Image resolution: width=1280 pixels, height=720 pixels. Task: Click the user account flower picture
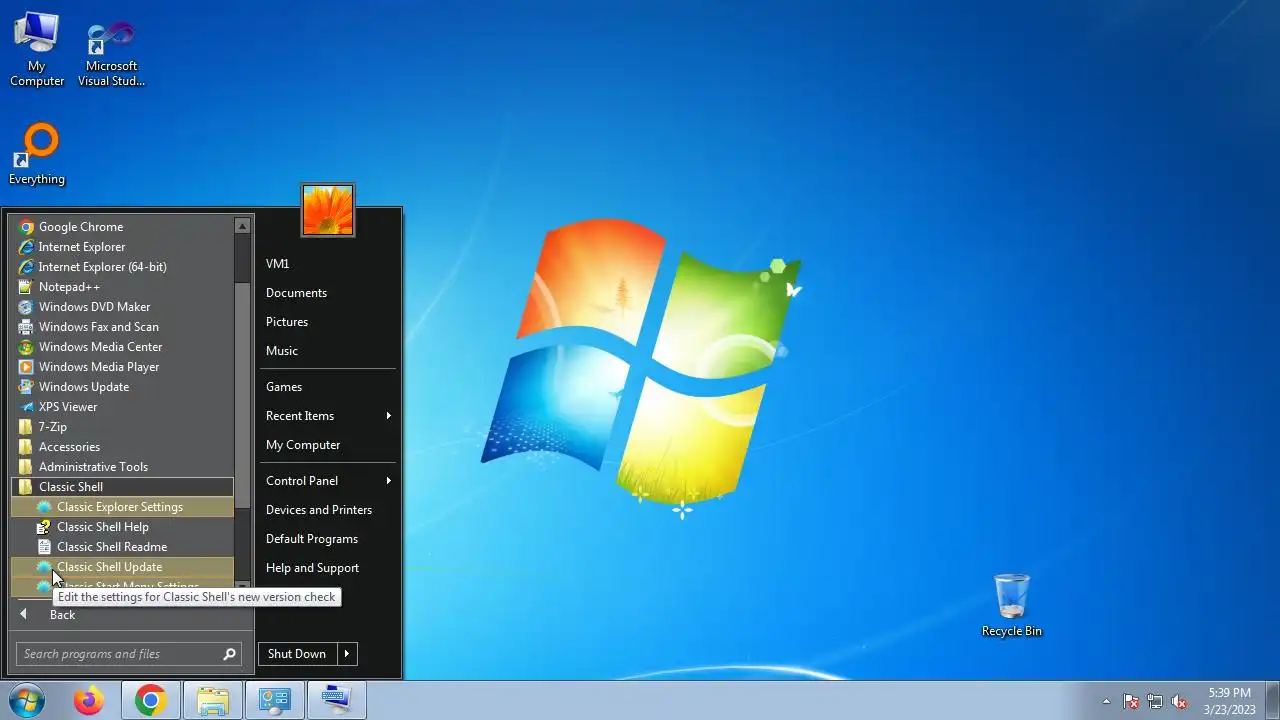pyautogui.click(x=328, y=211)
